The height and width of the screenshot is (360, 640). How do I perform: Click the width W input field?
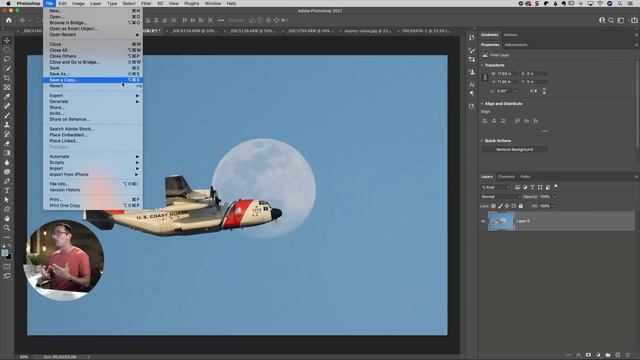click(507, 74)
